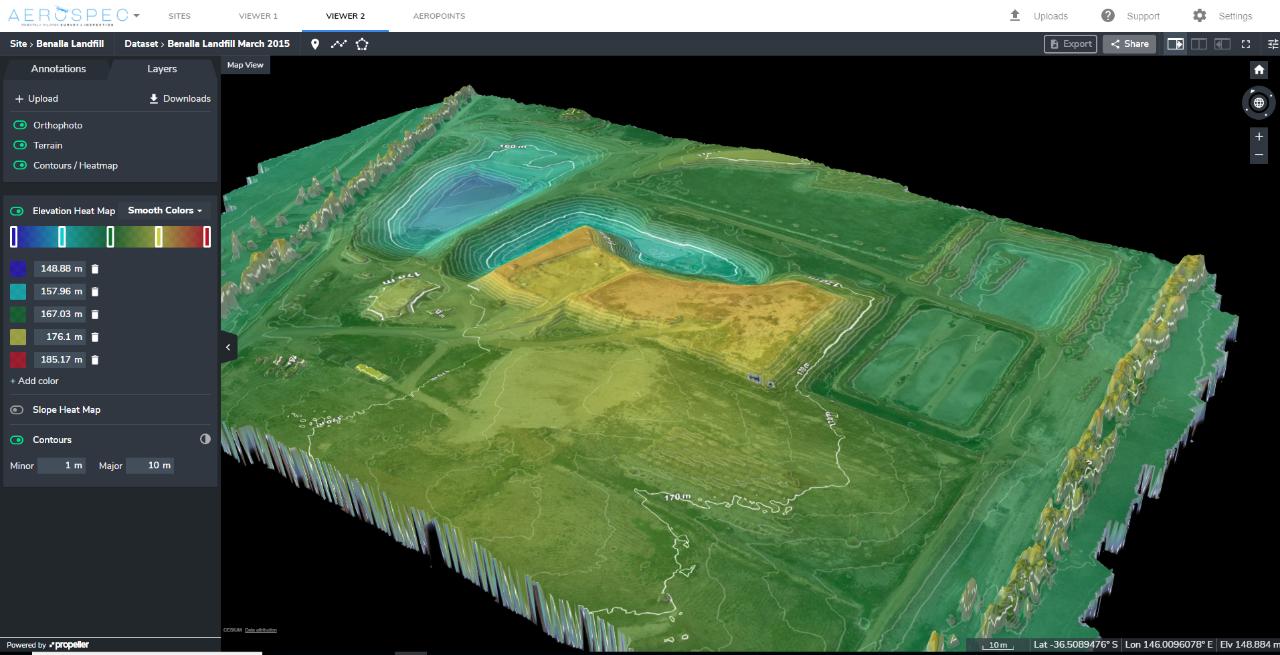Select the polygon area tool
The width and height of the screenshot is (1280, 655).
click(x=362, y=44)
